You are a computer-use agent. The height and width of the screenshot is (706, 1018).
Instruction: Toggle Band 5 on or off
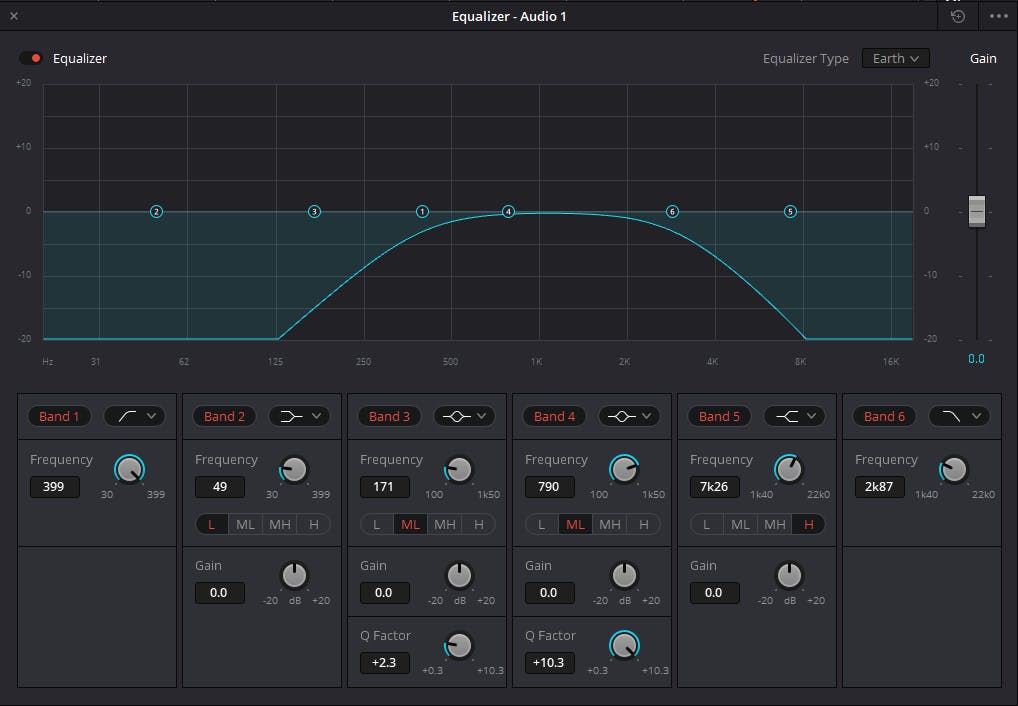(x=719, y=416)
